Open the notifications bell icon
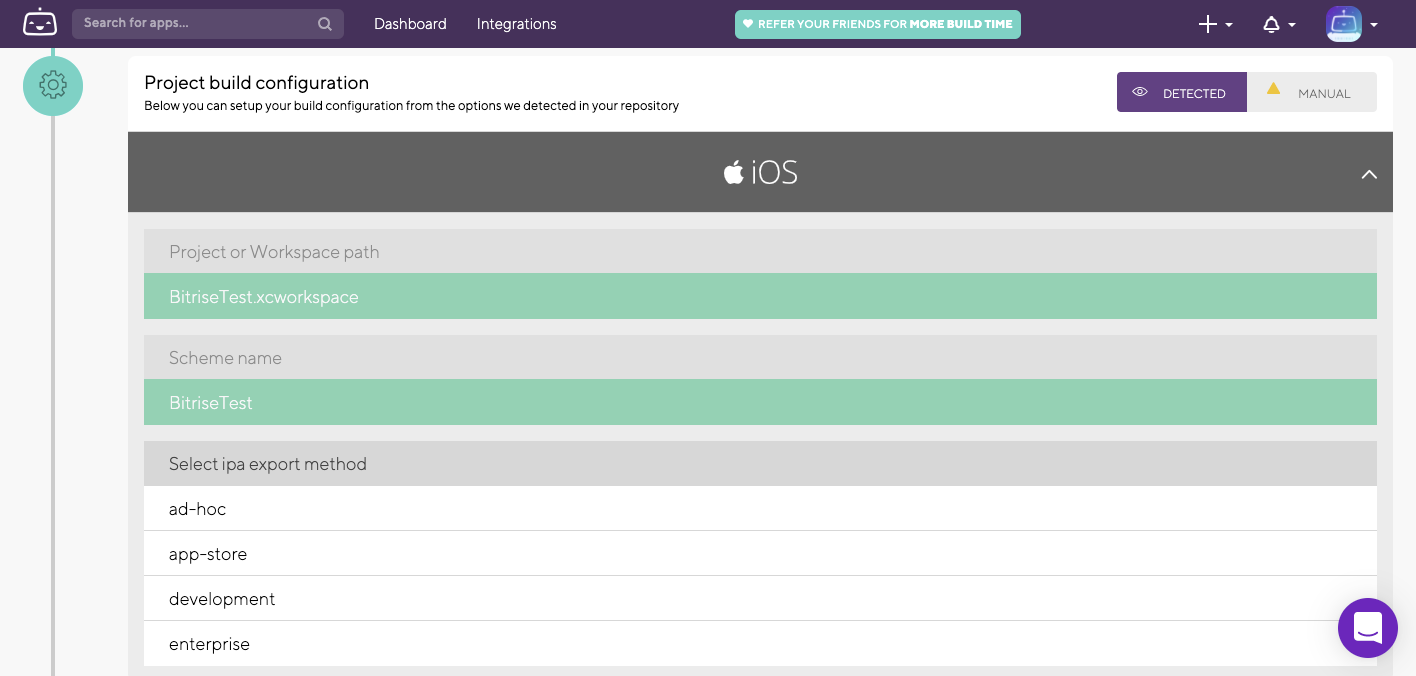The image size is (1416, 676). pos(1271,24)
